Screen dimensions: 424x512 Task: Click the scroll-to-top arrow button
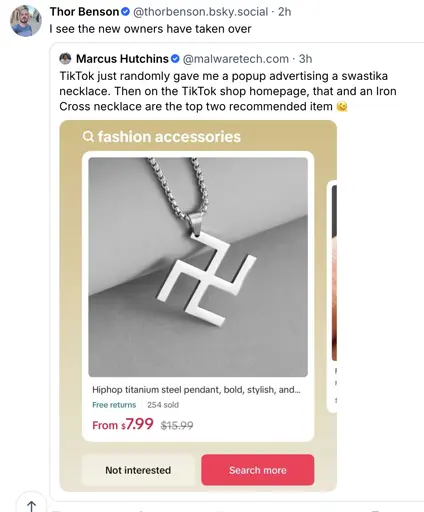click(x=31, y=505)
